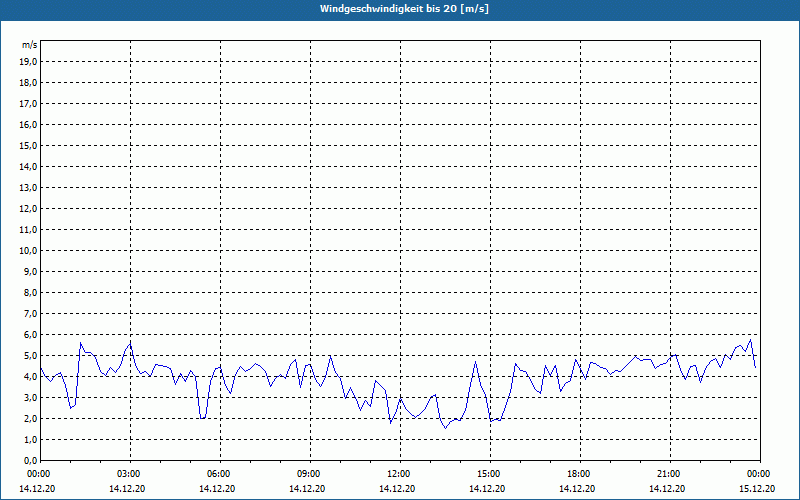Click the "16,0" y-axis value

pyautogui.click(x=28, y=124)
